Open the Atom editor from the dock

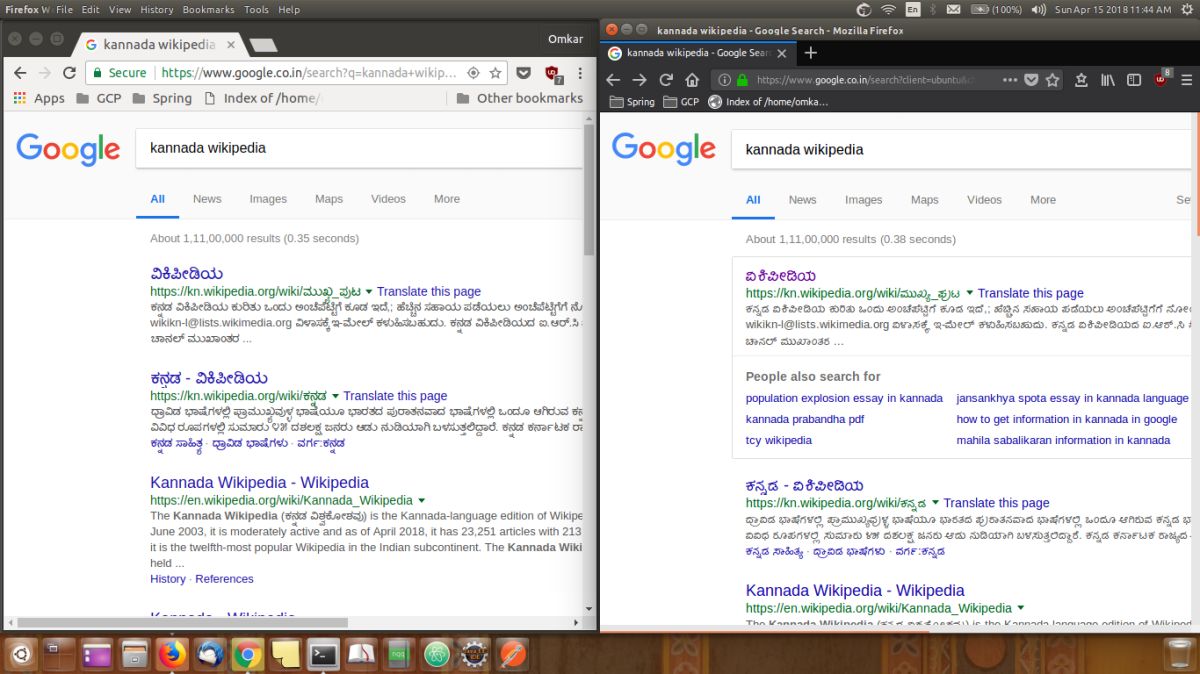(436, 654)
